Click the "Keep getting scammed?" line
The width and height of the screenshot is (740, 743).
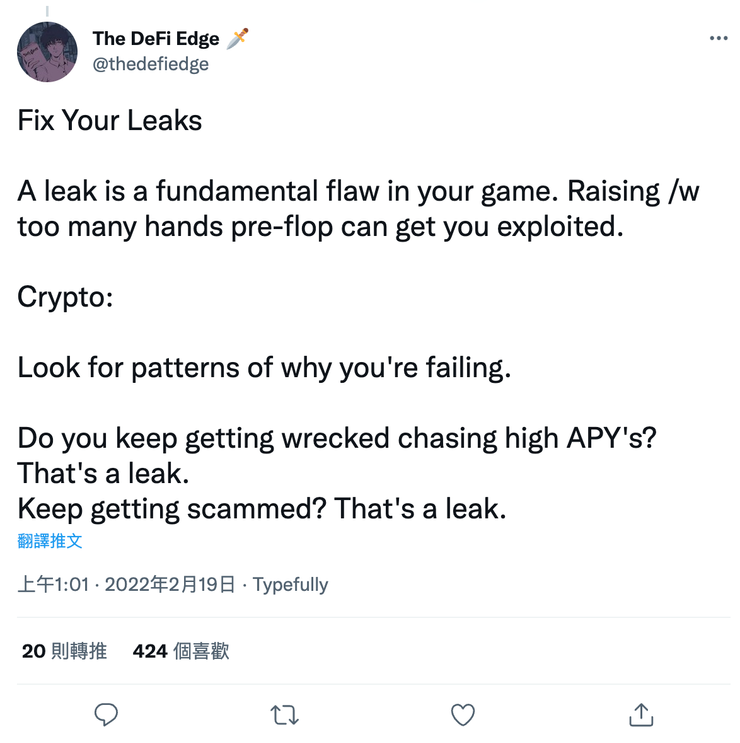[x=262, y=509]
